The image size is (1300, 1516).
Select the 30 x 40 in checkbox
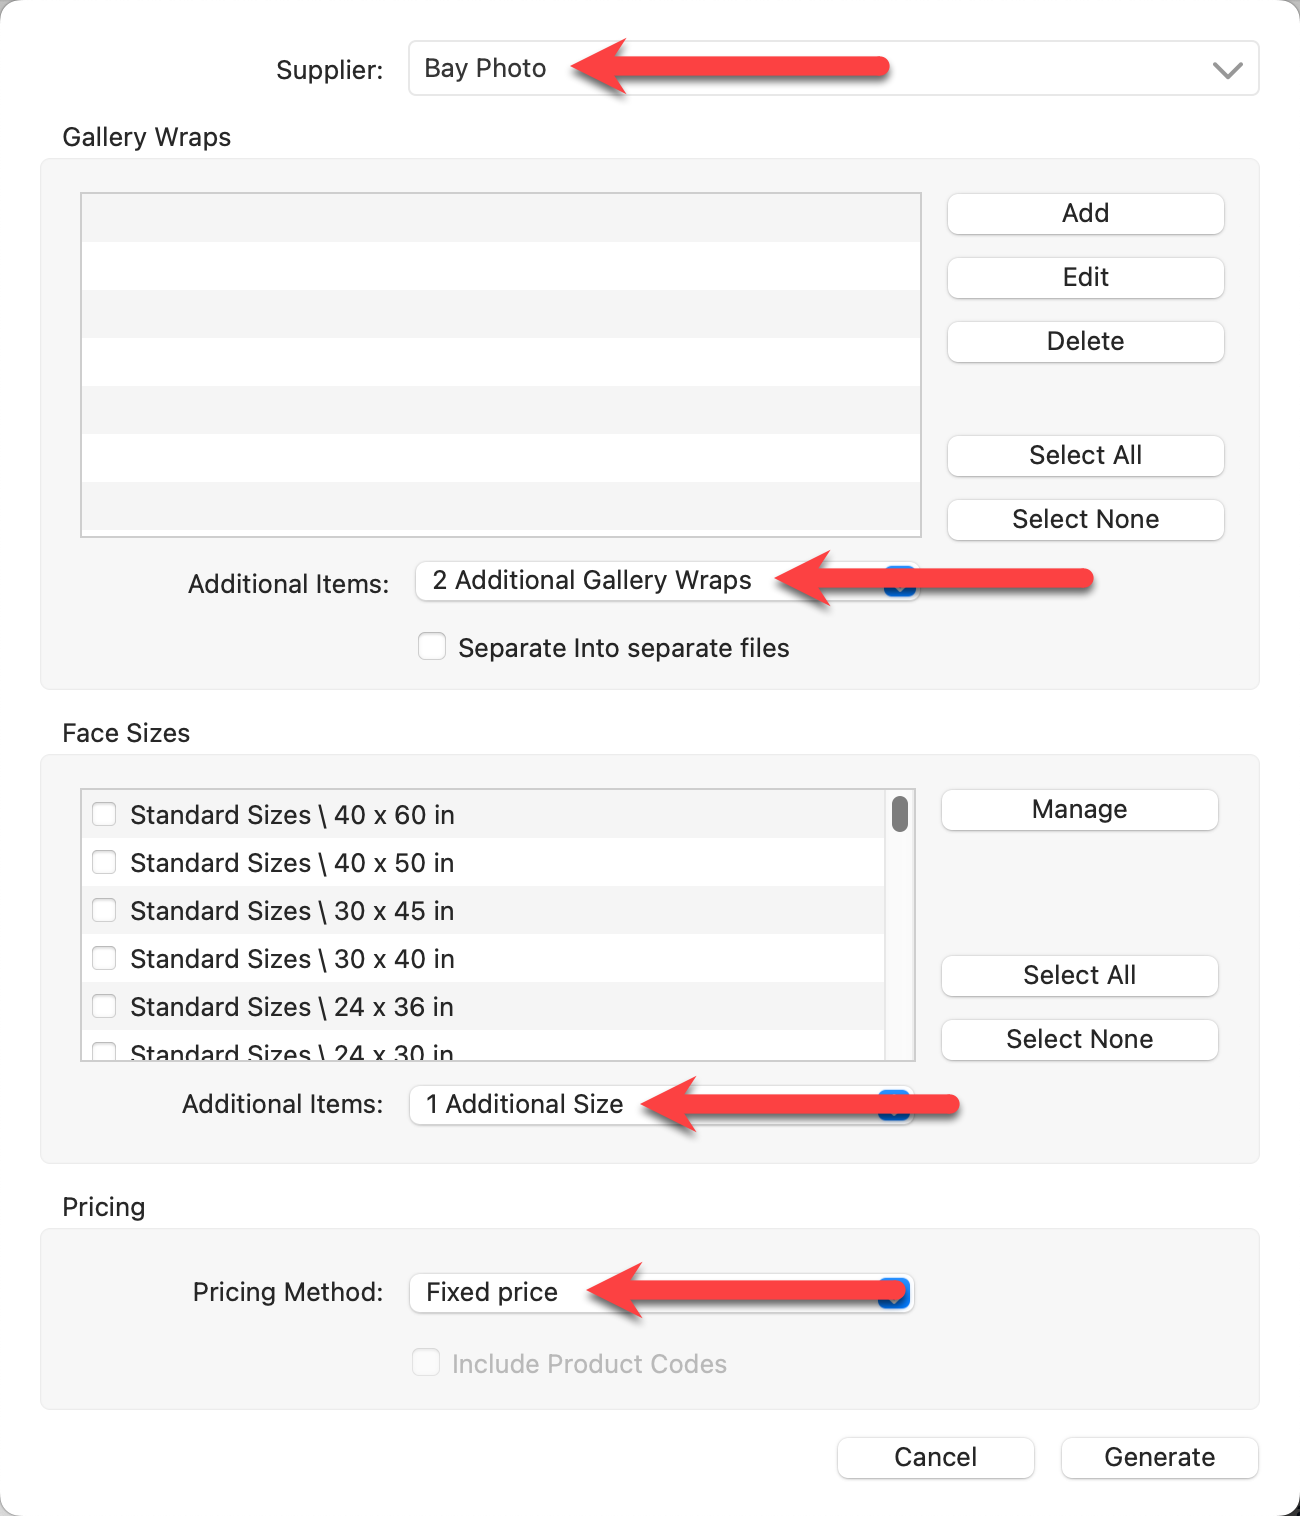tap(104, 958)
